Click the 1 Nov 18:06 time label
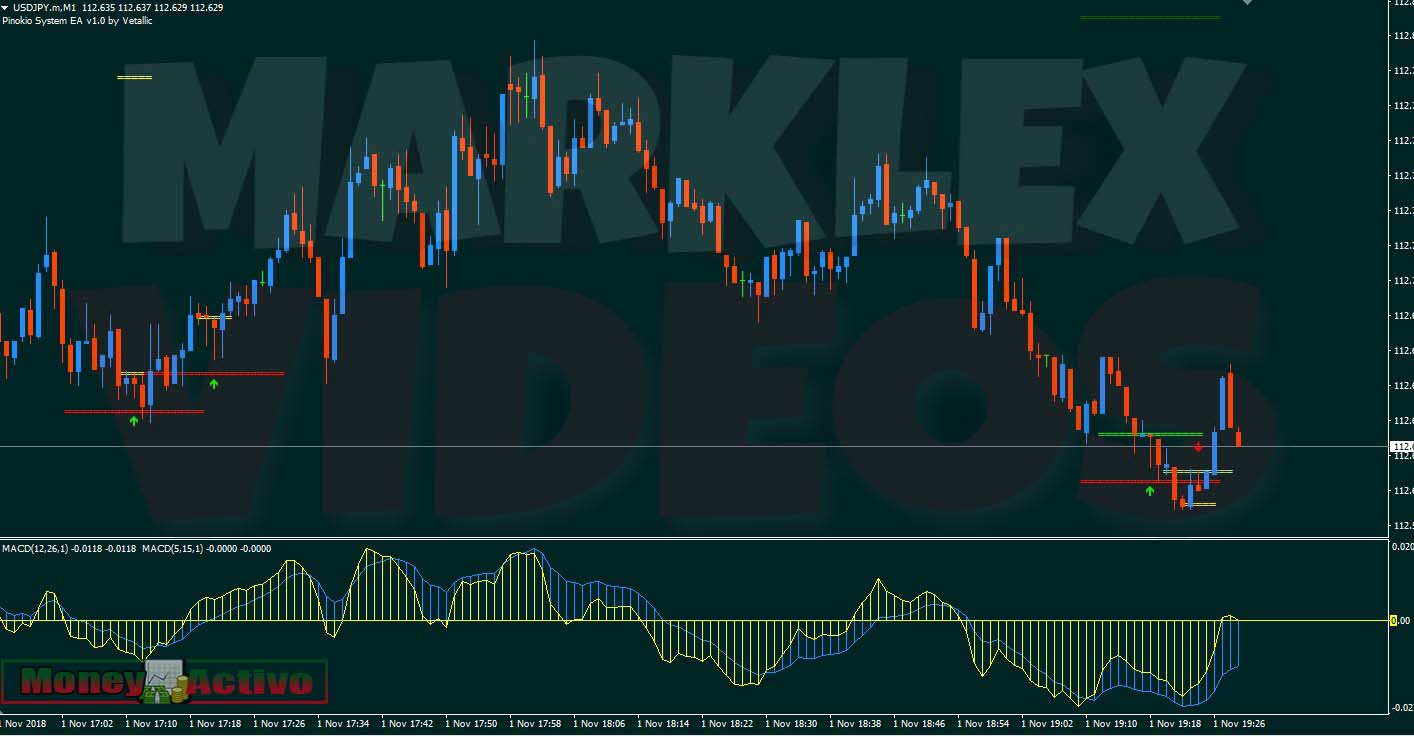 tap(599, 723)
